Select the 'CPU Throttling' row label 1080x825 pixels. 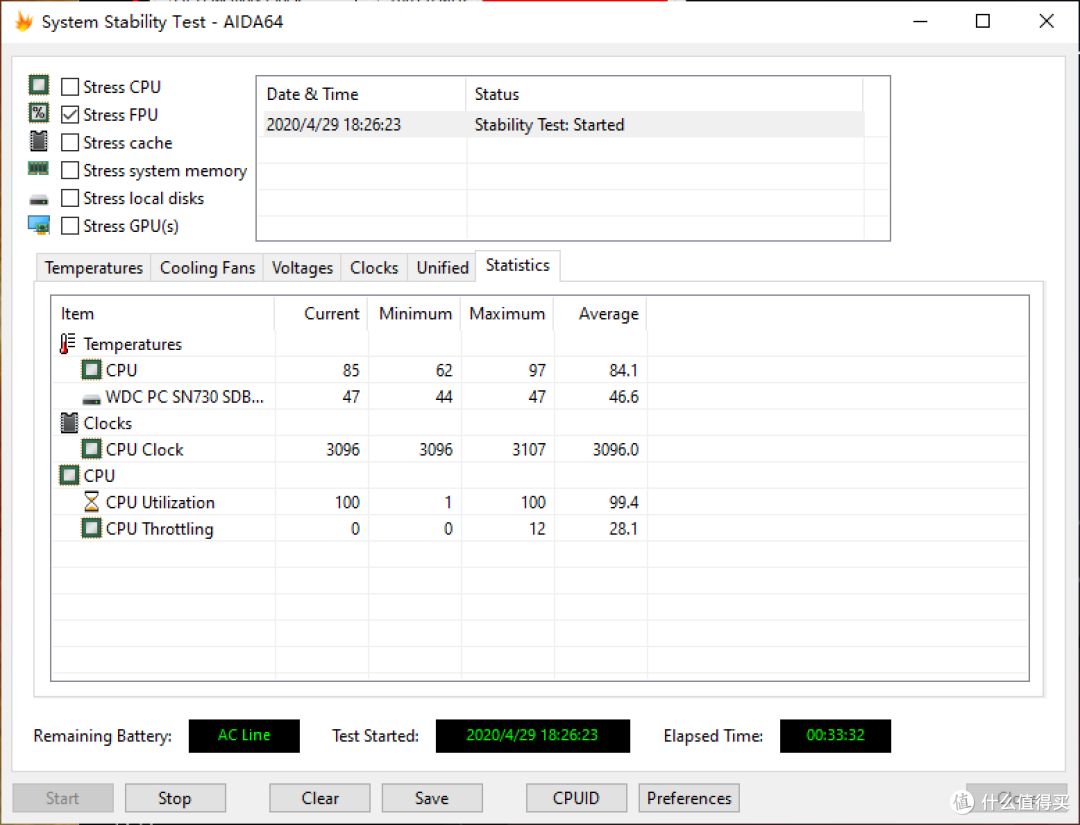[160, 529]
